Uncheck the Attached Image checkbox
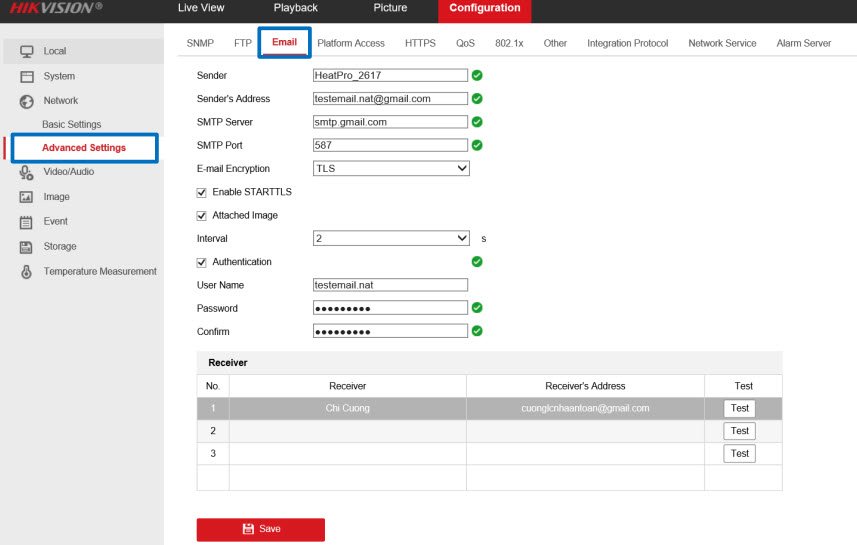857x545 pixels. [202, 216]
